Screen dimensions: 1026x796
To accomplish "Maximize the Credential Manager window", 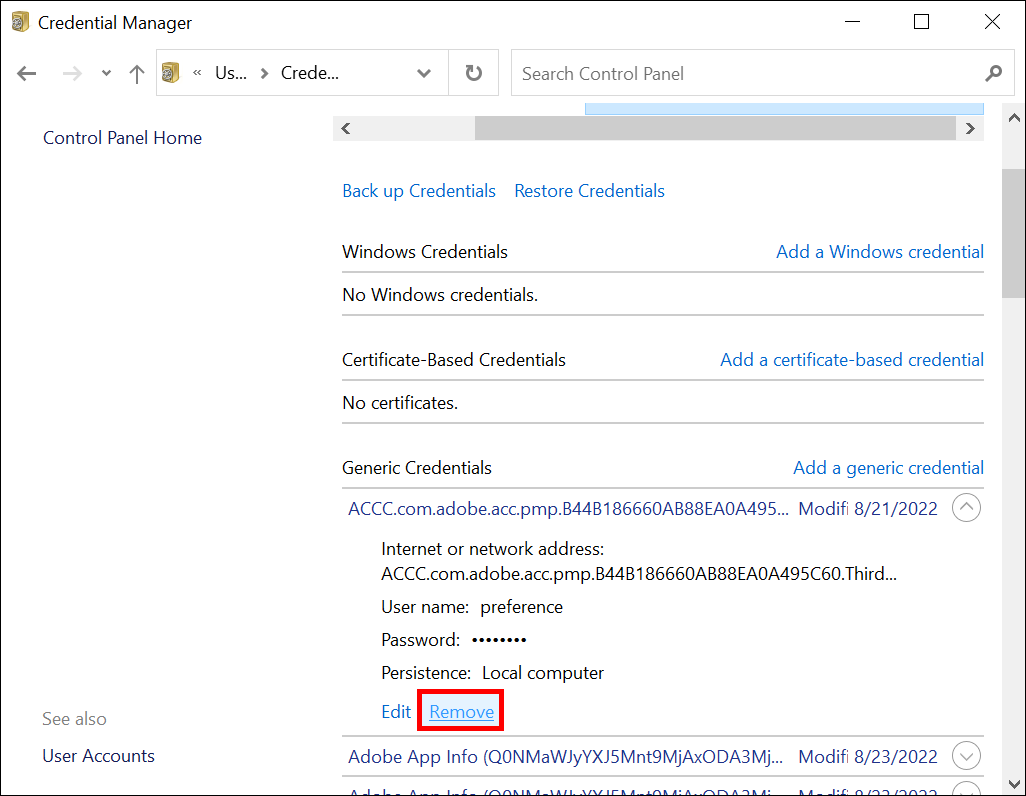I will click(x=921, y=22).
